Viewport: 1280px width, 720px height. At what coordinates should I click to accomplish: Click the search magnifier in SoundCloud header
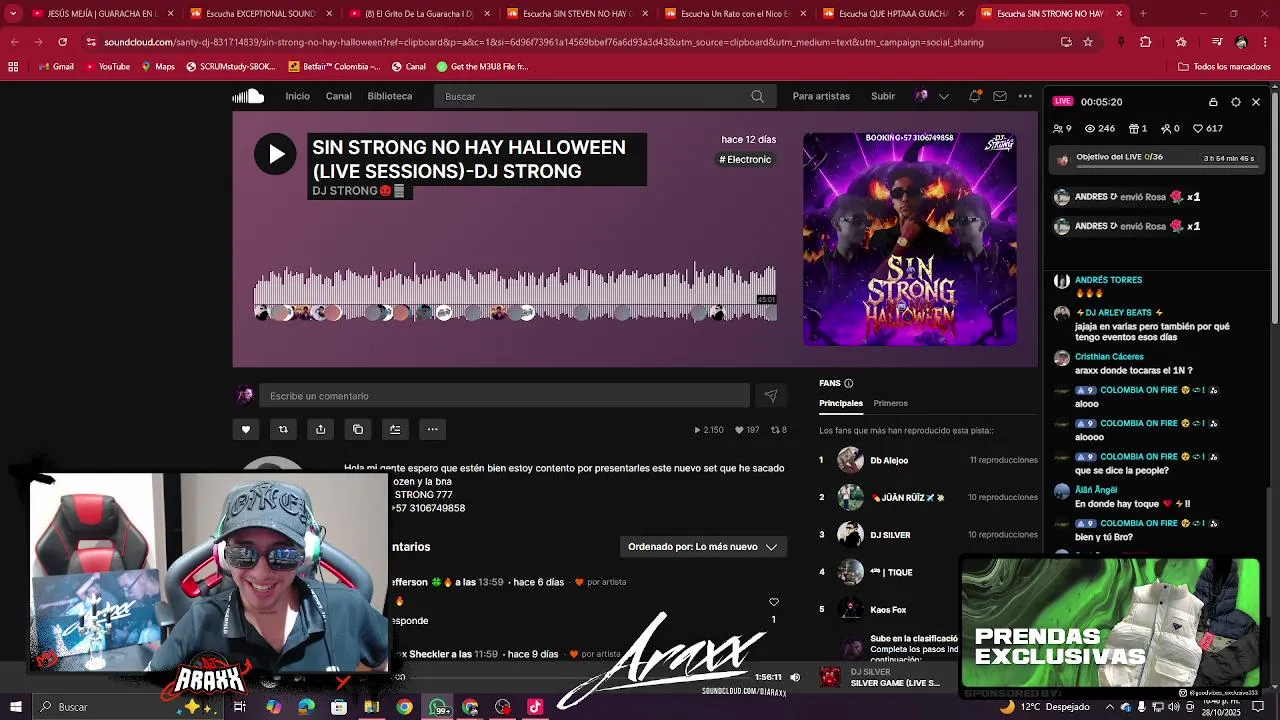point(757,96)
